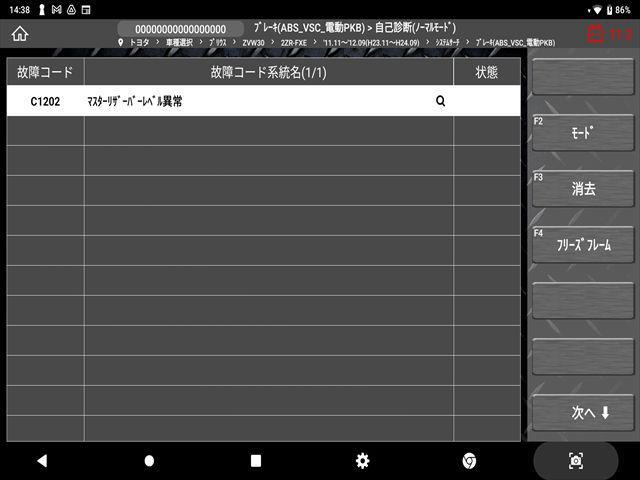Tap the red battery voltage indicator
640x480 pixels.
point(610,34)
